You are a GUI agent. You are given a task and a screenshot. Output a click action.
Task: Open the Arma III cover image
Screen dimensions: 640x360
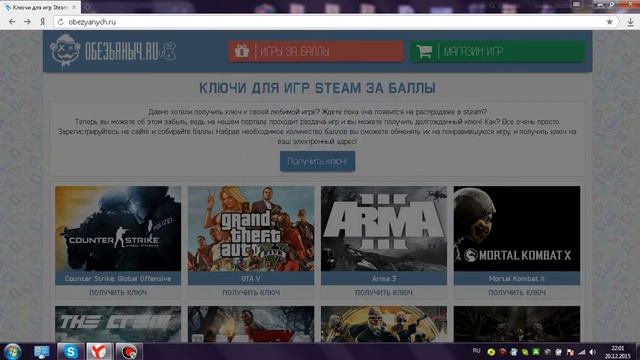384,229
